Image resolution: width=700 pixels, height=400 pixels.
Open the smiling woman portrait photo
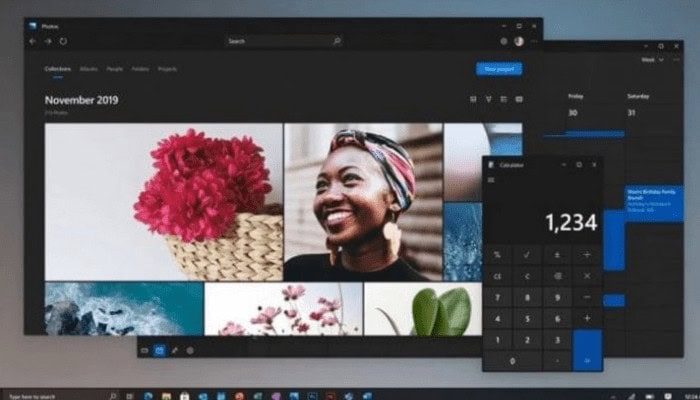pyautogui.click(x=363, y=202)
